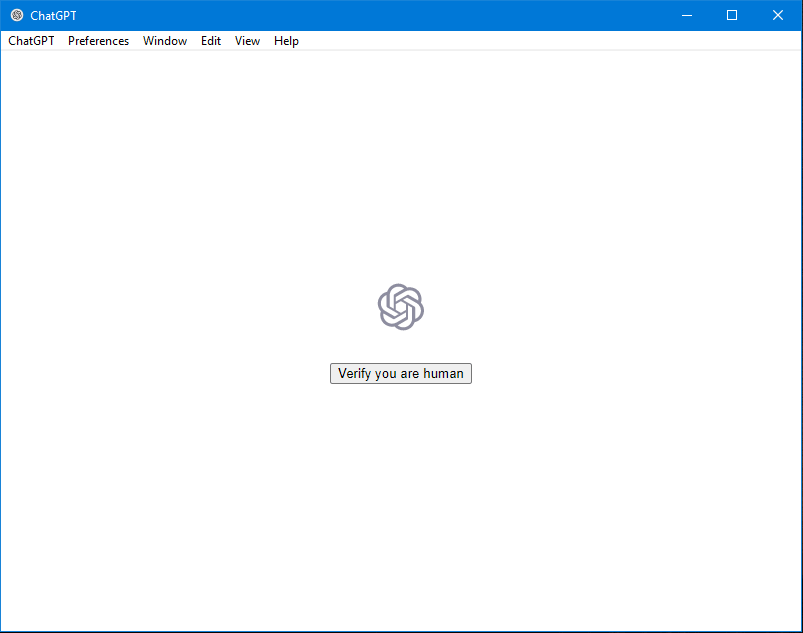The image size is (803, 633).
Task: Open the ChatGPT menu
Action: coord(31,41)
